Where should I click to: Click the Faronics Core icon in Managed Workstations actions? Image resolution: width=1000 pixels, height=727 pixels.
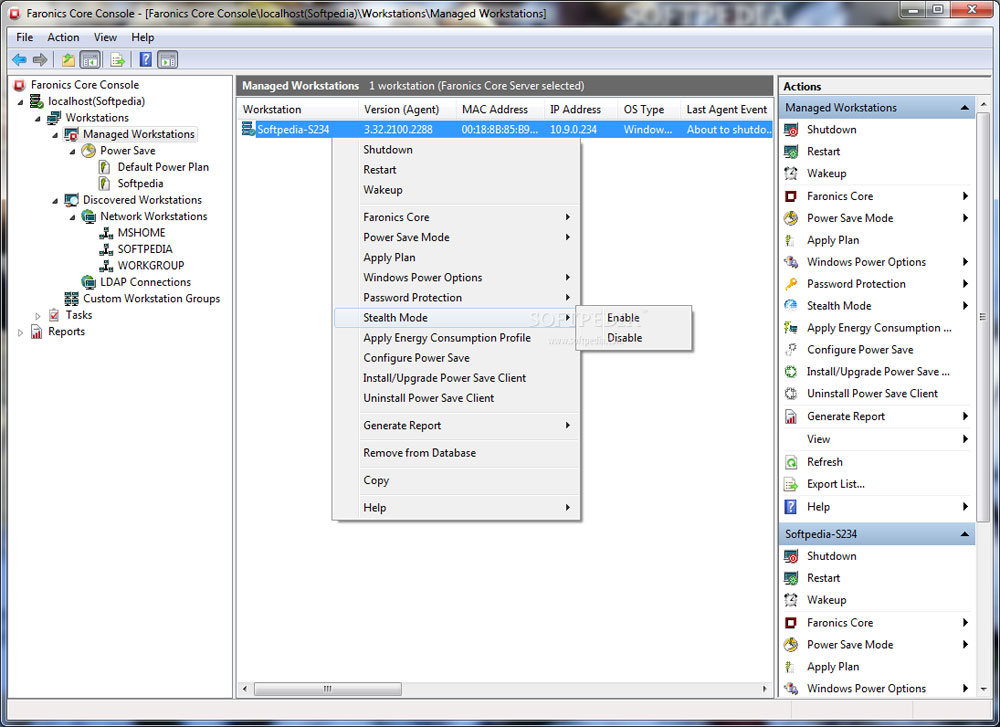point(791,196)
